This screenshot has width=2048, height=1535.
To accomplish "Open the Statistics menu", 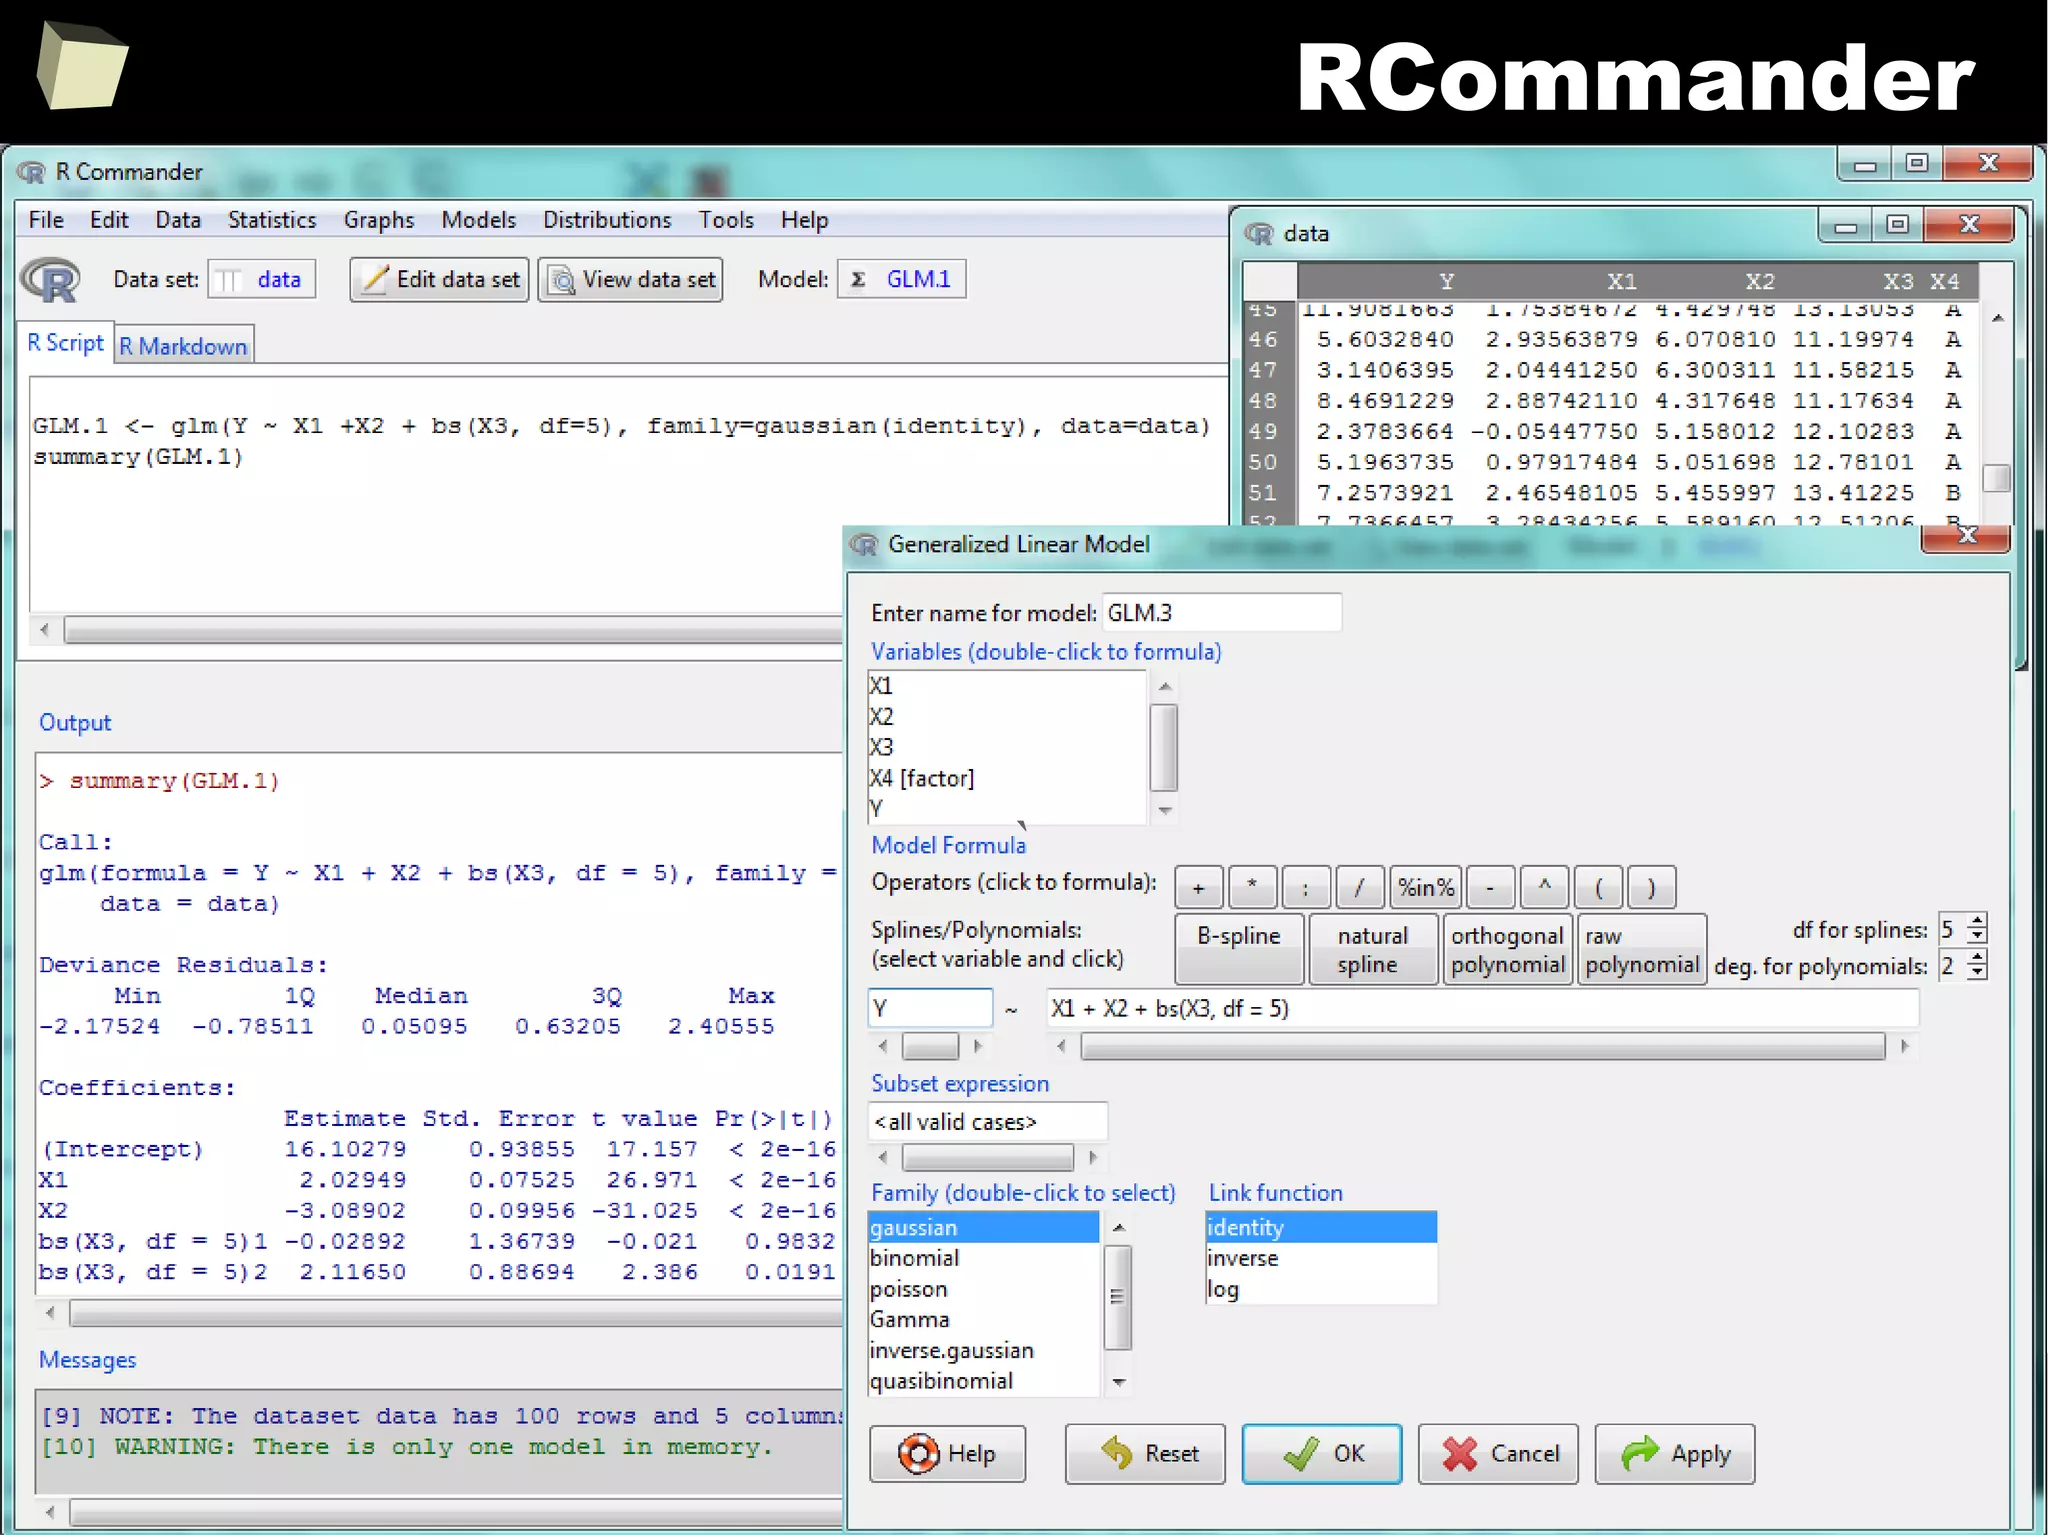I will point(272,219).
